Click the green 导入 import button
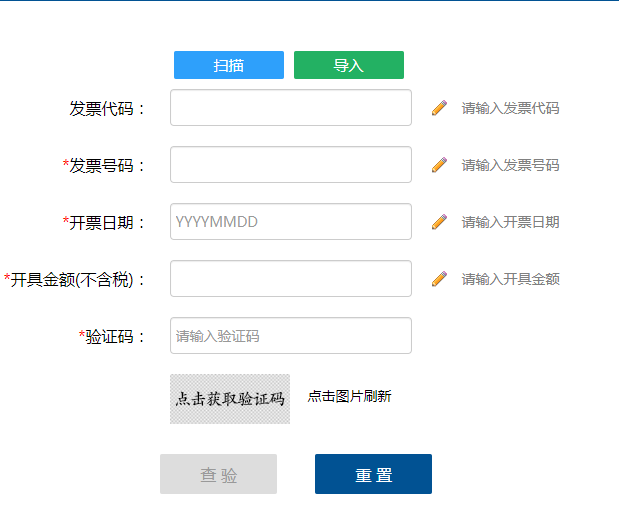This screenshot has width=619, height=524. (349, 65)
